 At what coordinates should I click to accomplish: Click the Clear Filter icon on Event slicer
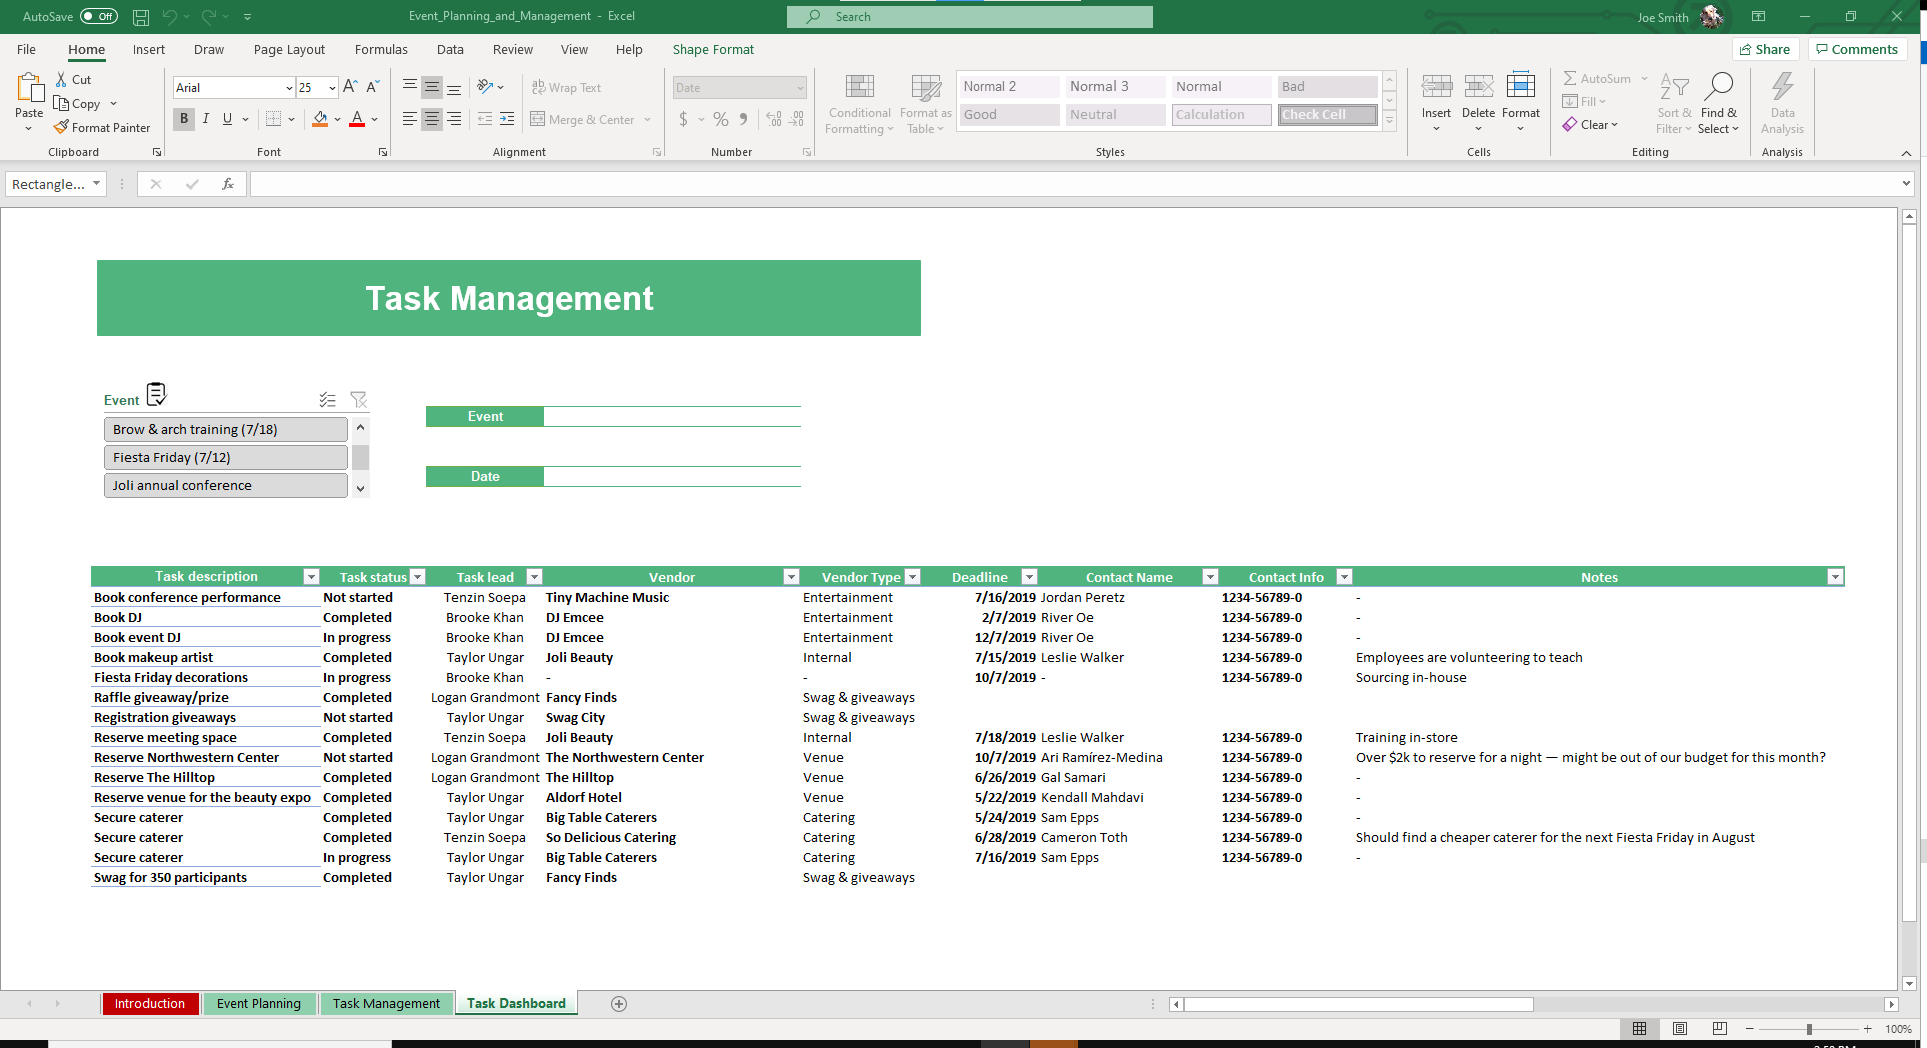click(359, 400)
